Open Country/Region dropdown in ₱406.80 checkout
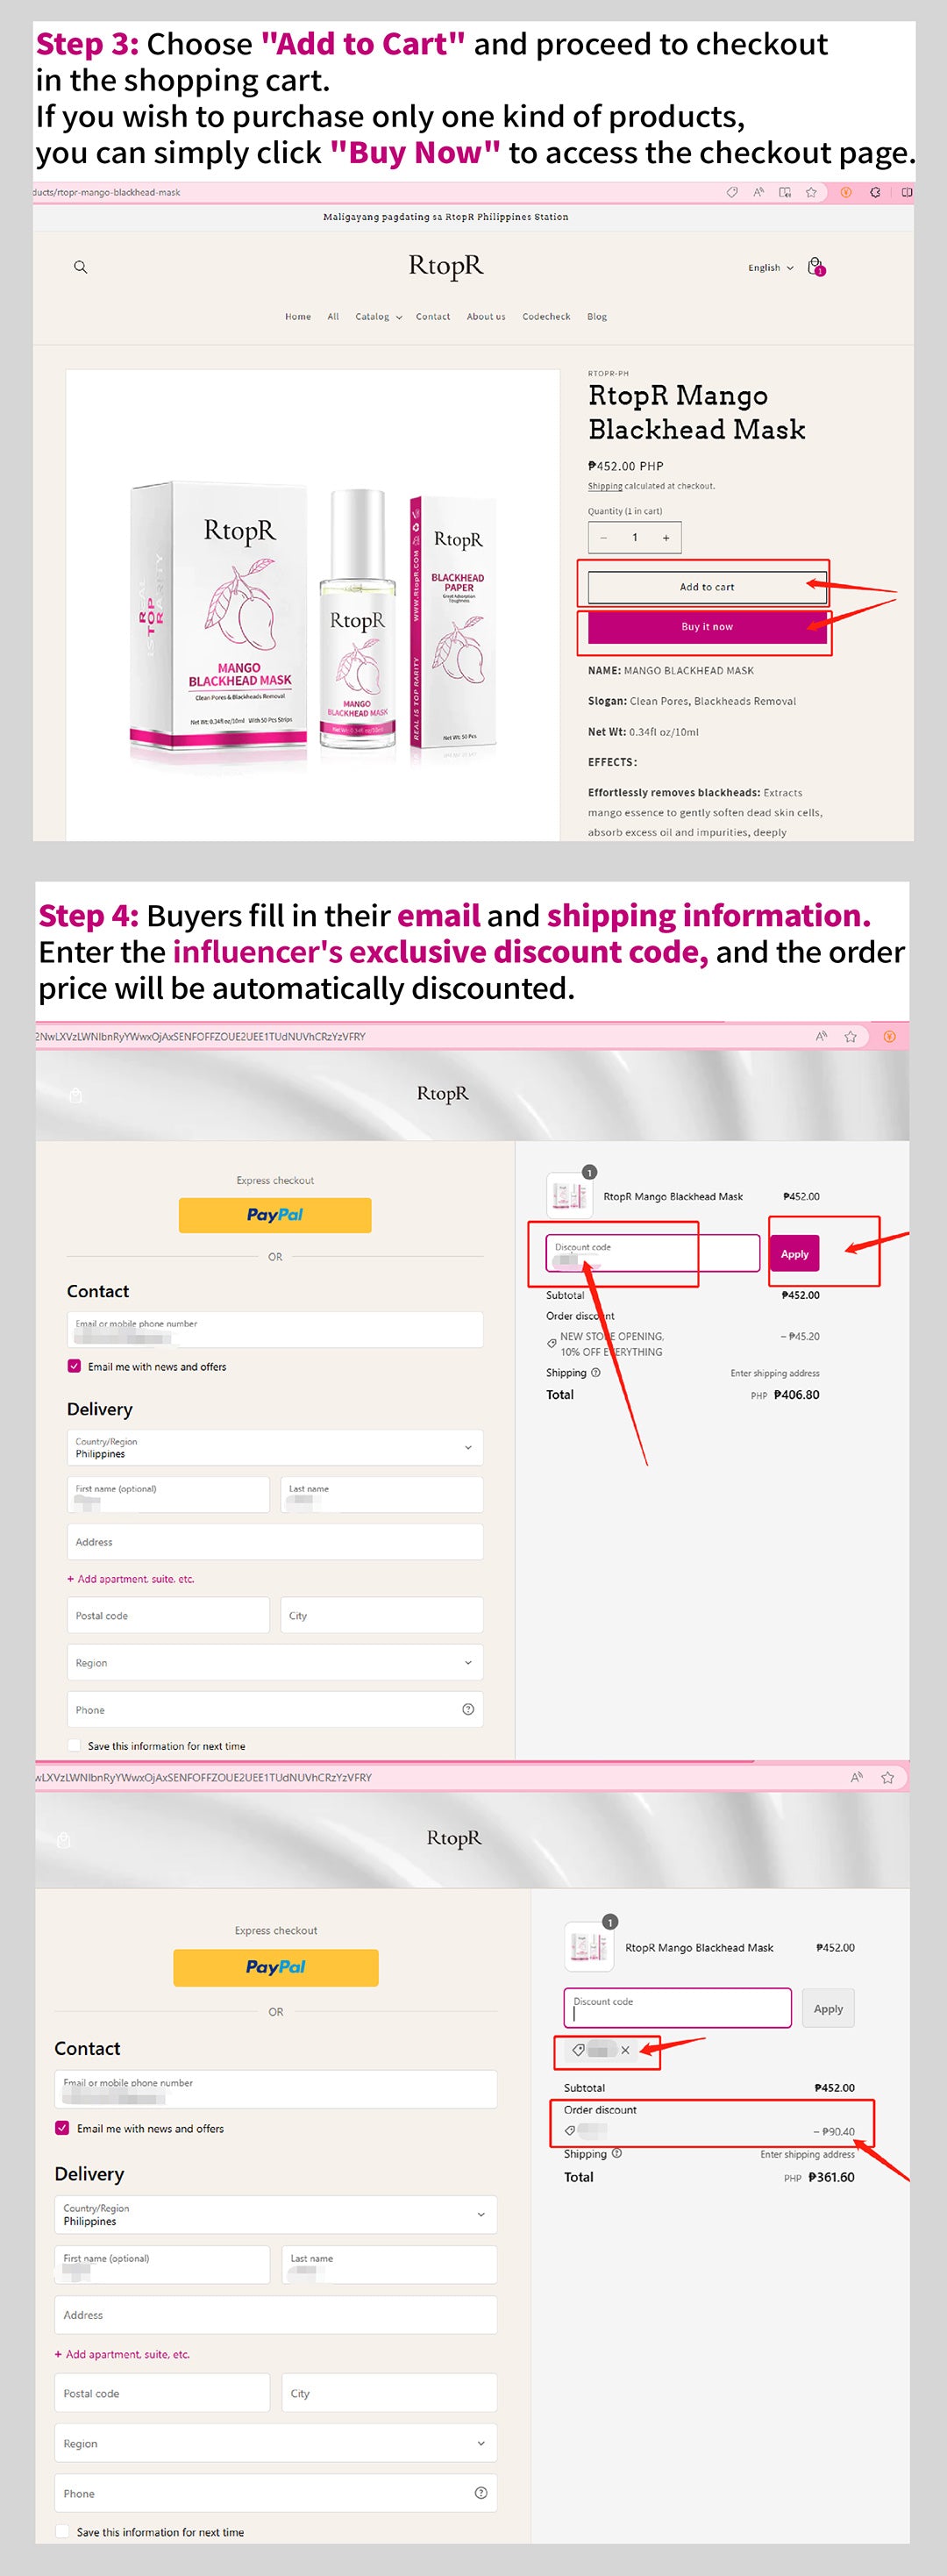This screenshot has height=2576, width=947. (x=275, y=1447)
